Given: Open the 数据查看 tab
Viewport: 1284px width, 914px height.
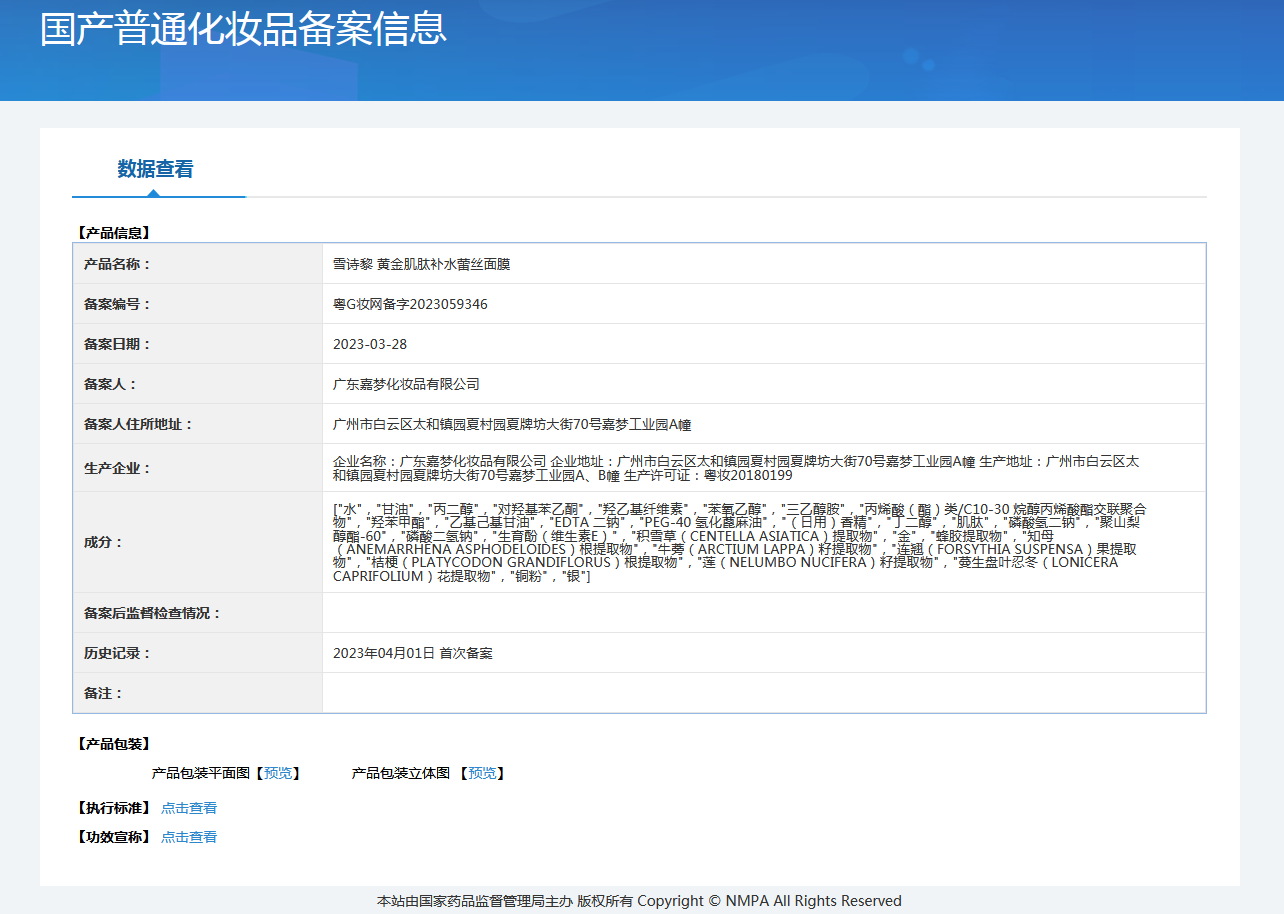Looking at the screenshot, I should (155, 169).
